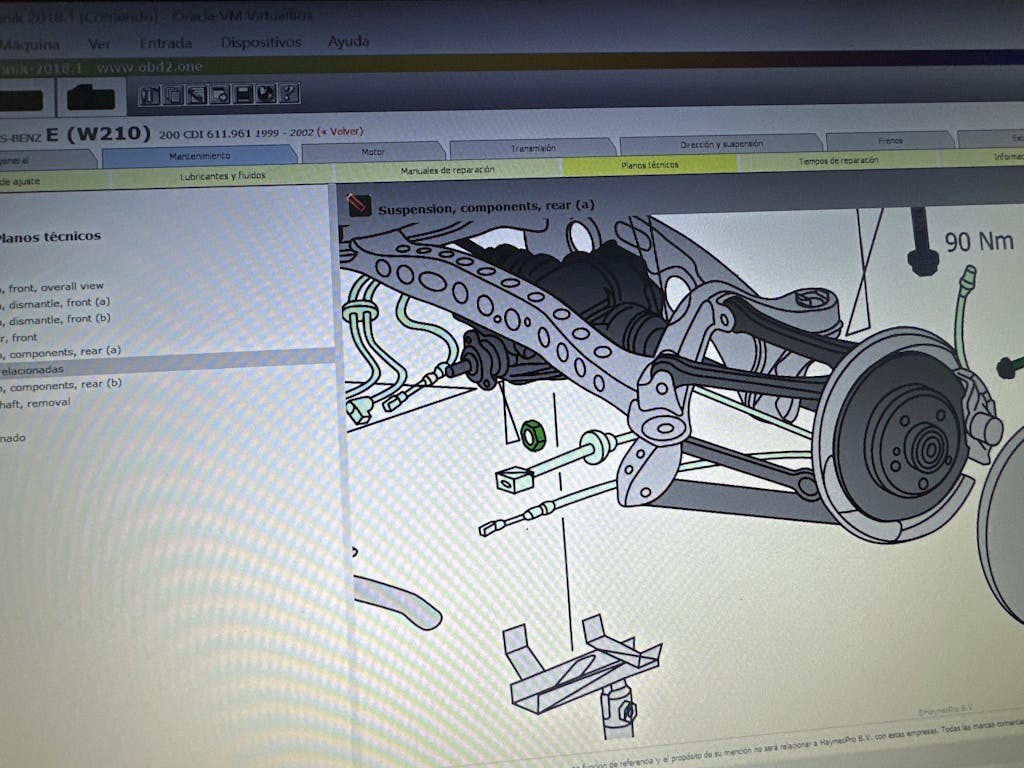Click the question mark help toolbar icon
Image resolution: width=1024 pixels, height=768 pixels.
click(x=289, y=94)
